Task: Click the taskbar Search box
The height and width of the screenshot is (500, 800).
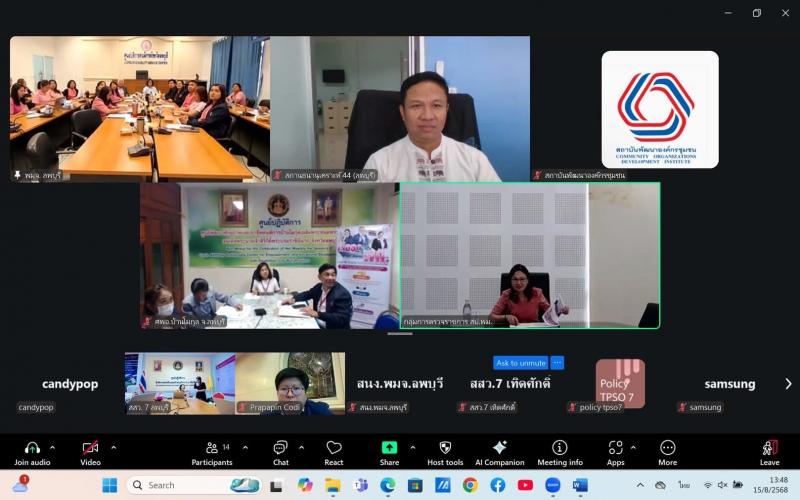Action: click(x=193, y=485)
